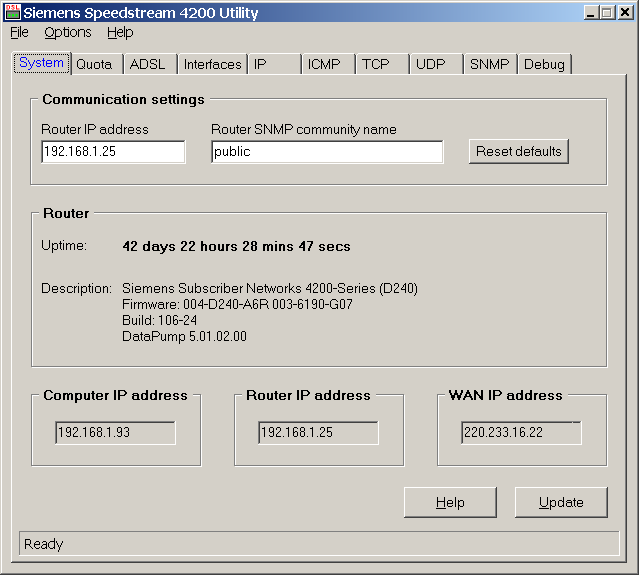Click the DSL application icon in title bar
Viewport: 639px width, 575px height.
pyautogui.click(x=13, y=12)
